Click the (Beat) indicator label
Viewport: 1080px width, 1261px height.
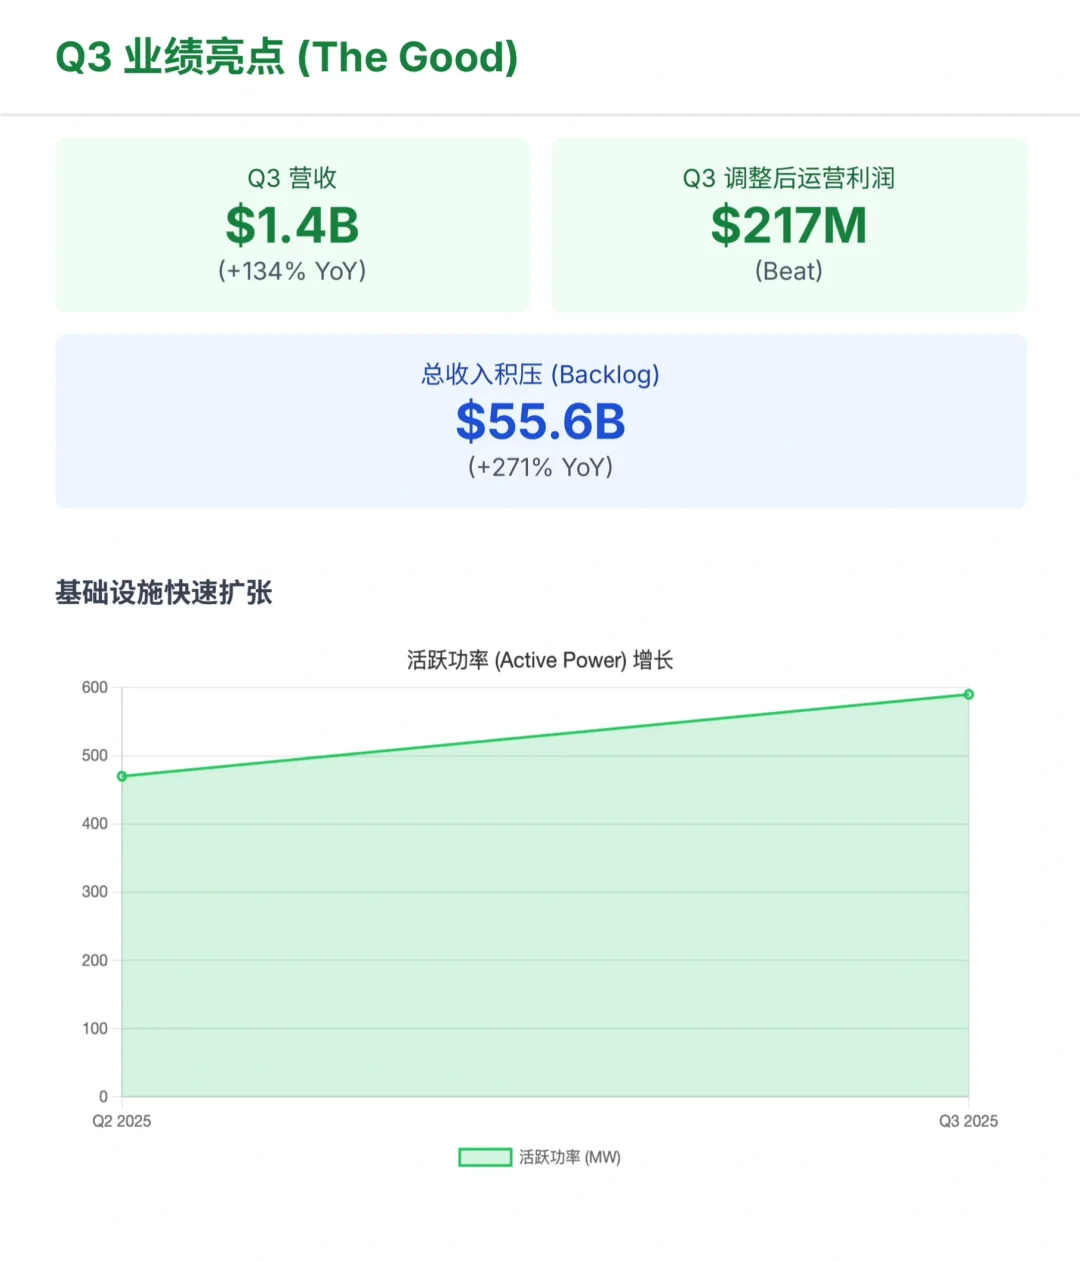(x=789, y=270)
